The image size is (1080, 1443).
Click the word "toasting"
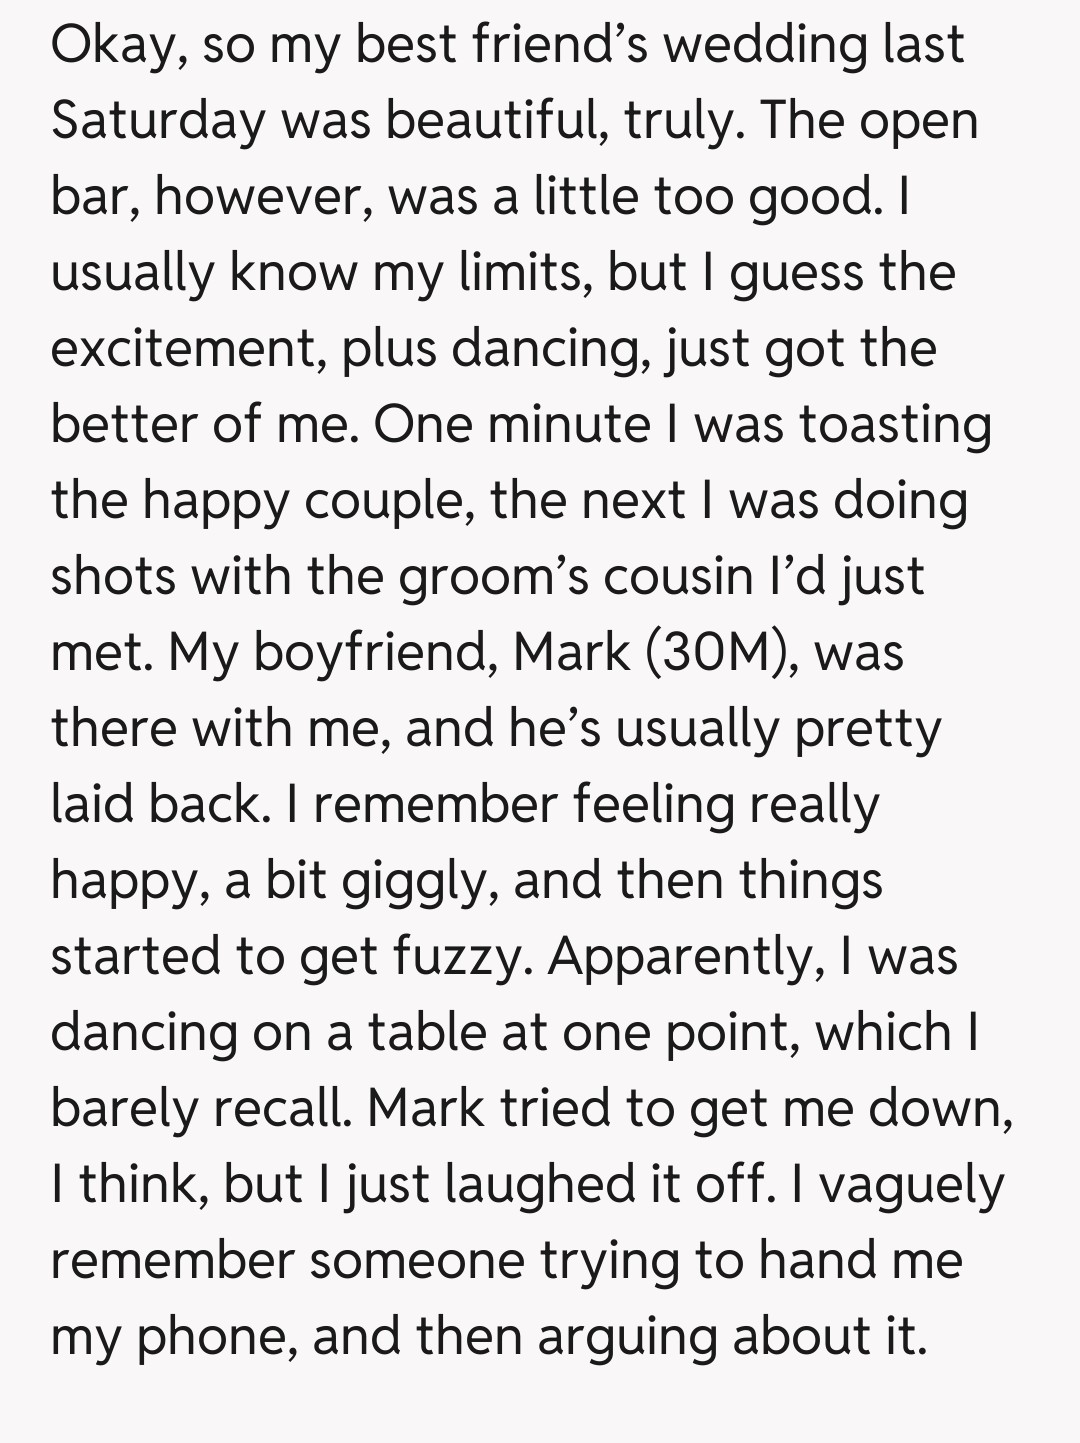pyautogui.click(x=895, y=426)
